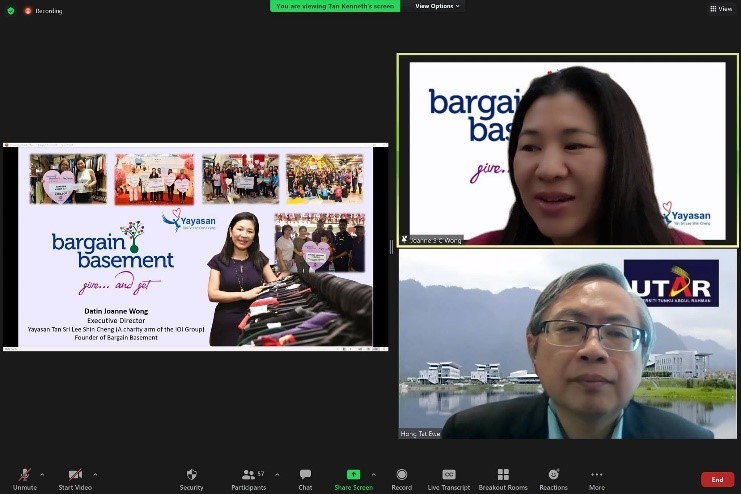741x494 pixels.
Task: Open video options arrow beside Start Video
Action: click(x=95, y=475)
